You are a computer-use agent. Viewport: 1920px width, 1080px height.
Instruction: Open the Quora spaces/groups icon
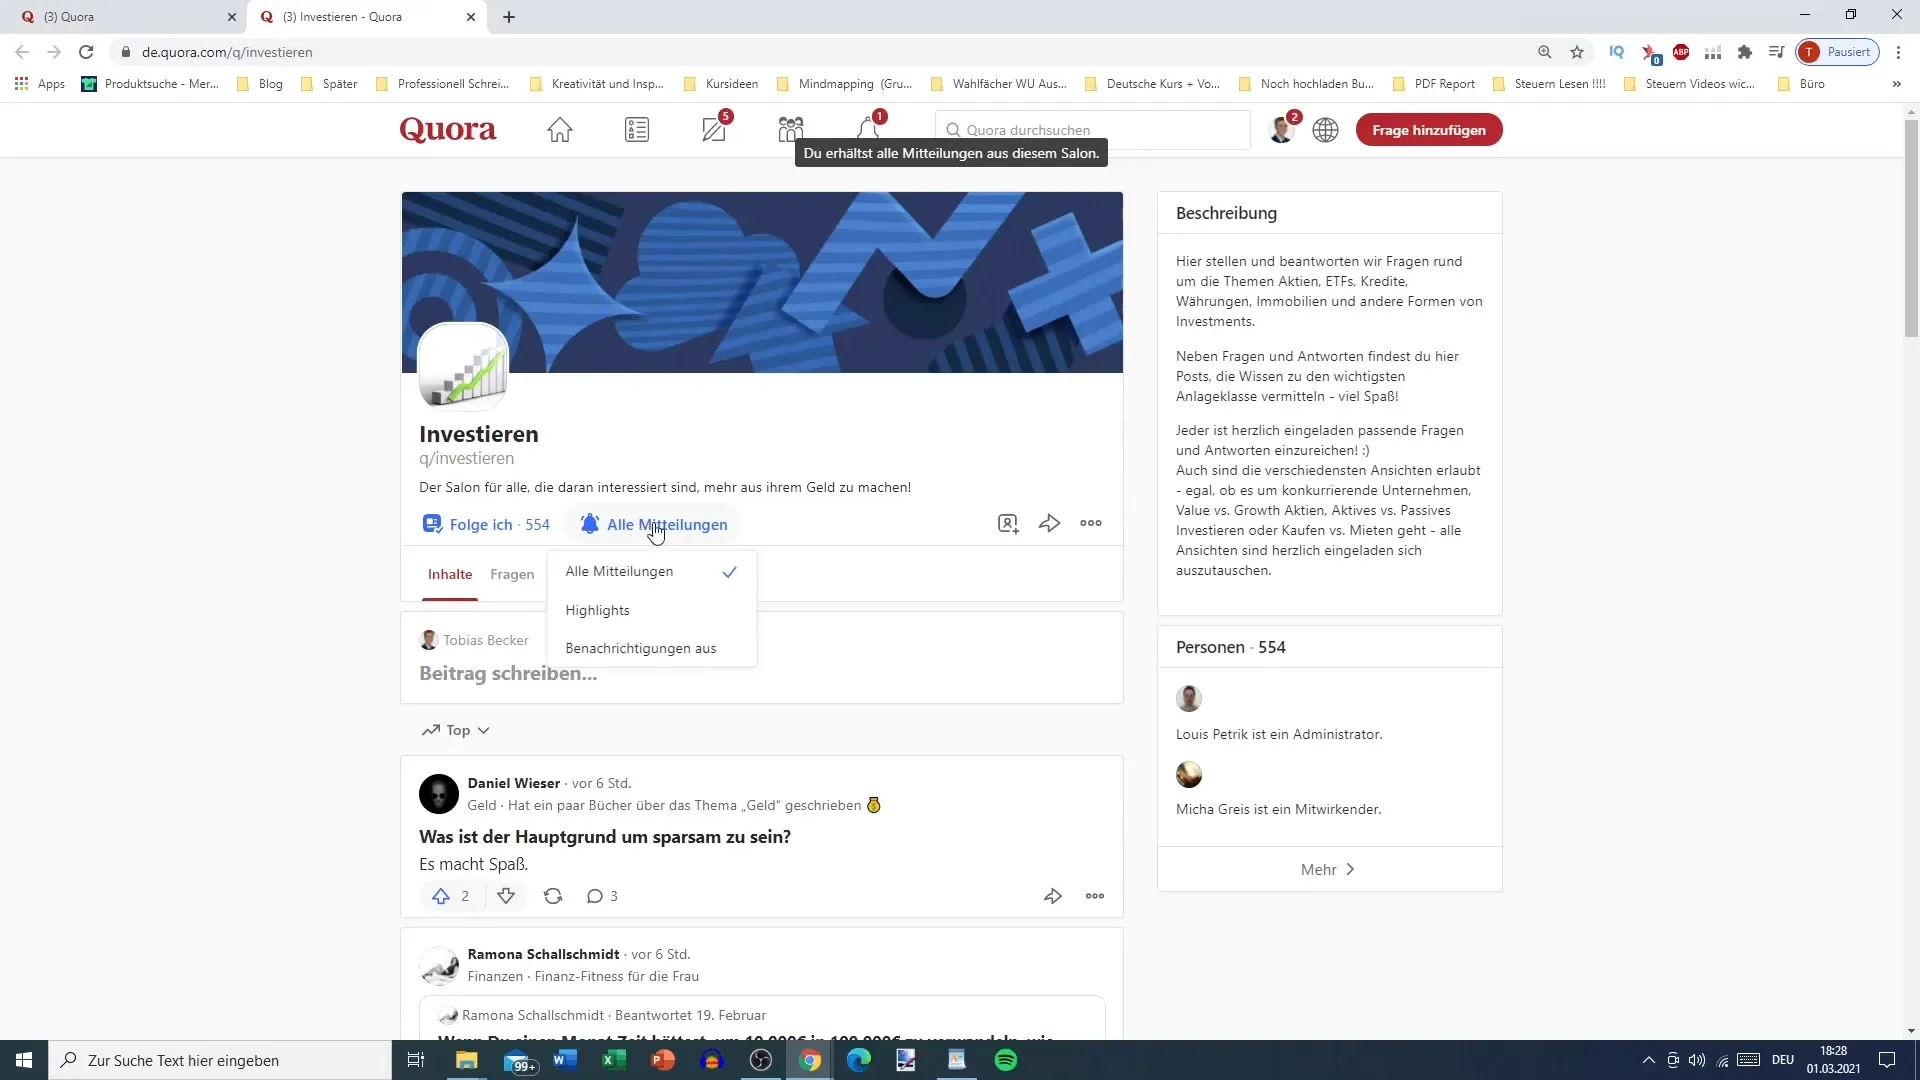793,129
